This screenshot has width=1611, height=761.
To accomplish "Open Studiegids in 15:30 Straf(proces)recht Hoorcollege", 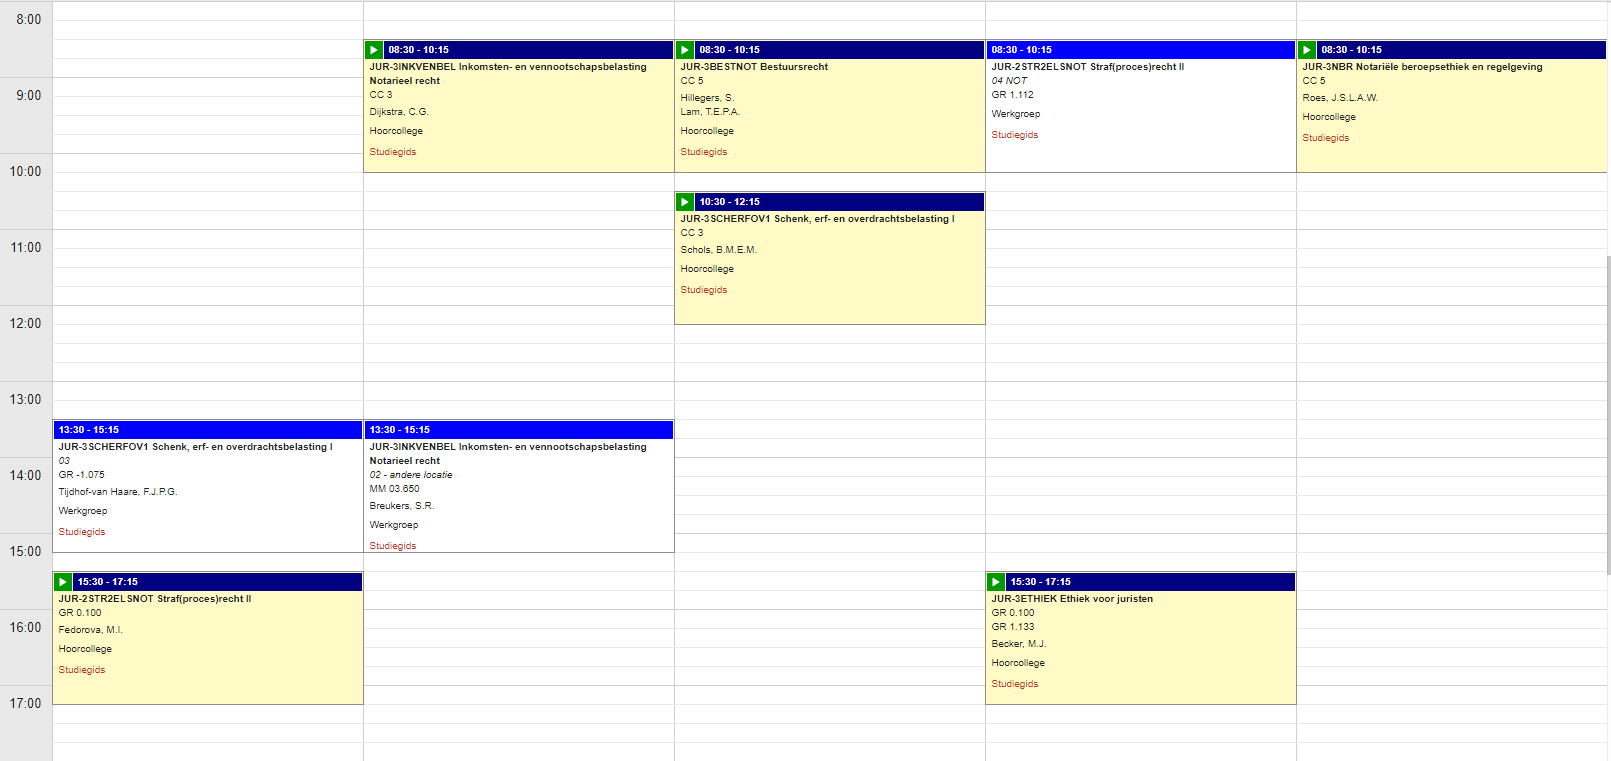I will 82,670.
